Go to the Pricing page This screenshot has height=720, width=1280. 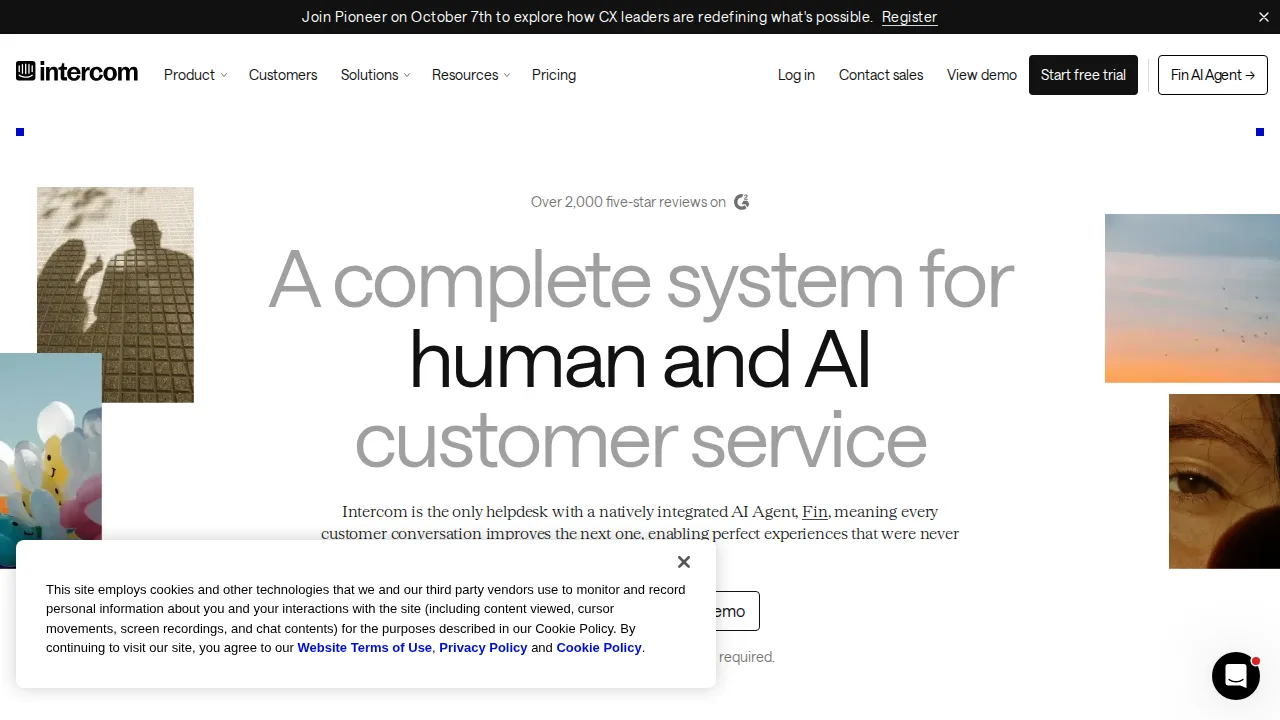tap(554, 75)
